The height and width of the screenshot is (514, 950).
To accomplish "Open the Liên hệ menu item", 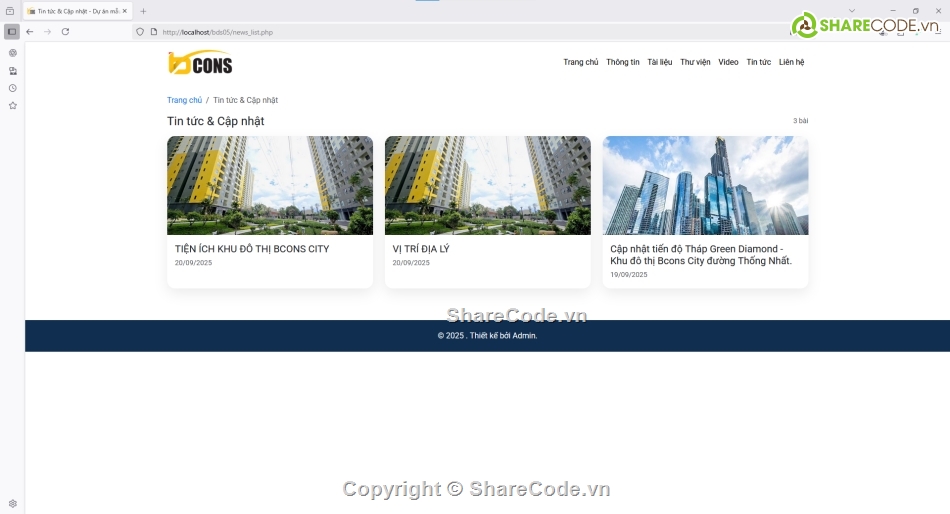I will 791,62.
